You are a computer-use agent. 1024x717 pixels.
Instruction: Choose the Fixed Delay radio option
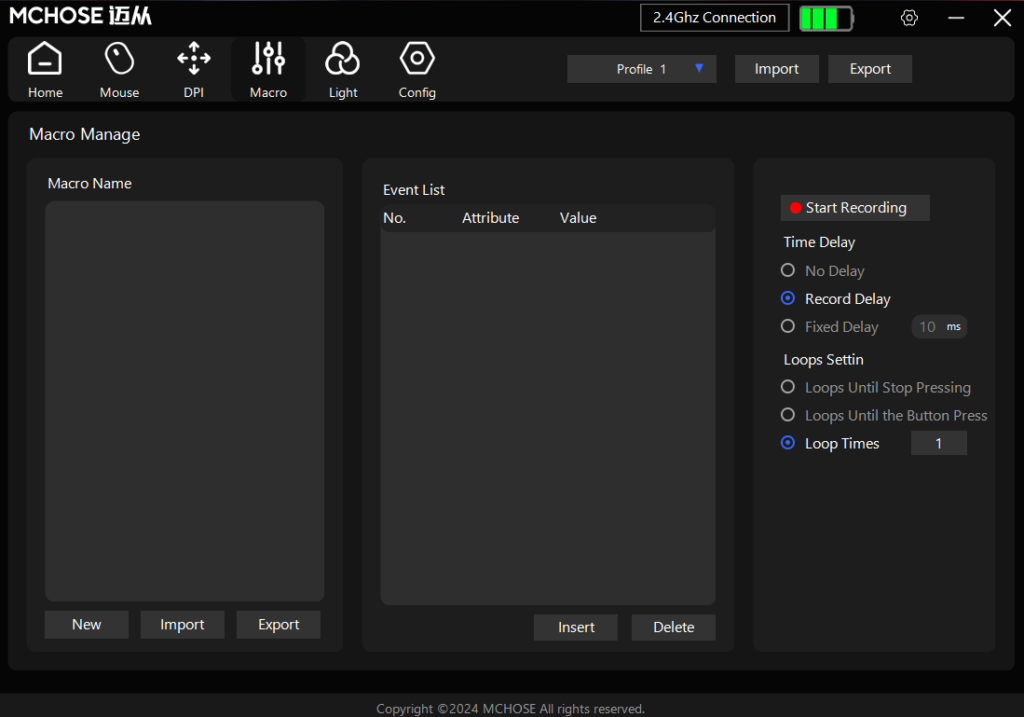[788, 327]
